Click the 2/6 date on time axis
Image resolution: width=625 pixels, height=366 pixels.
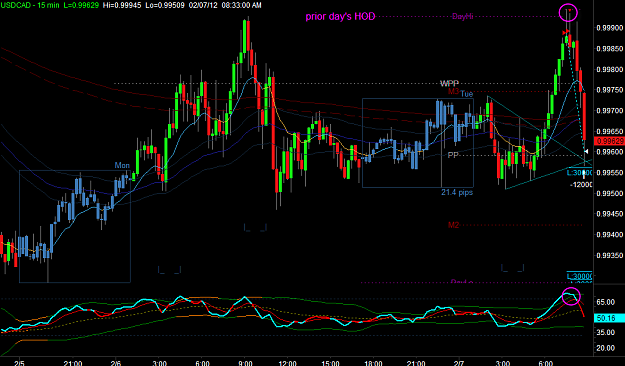[116, 363]
